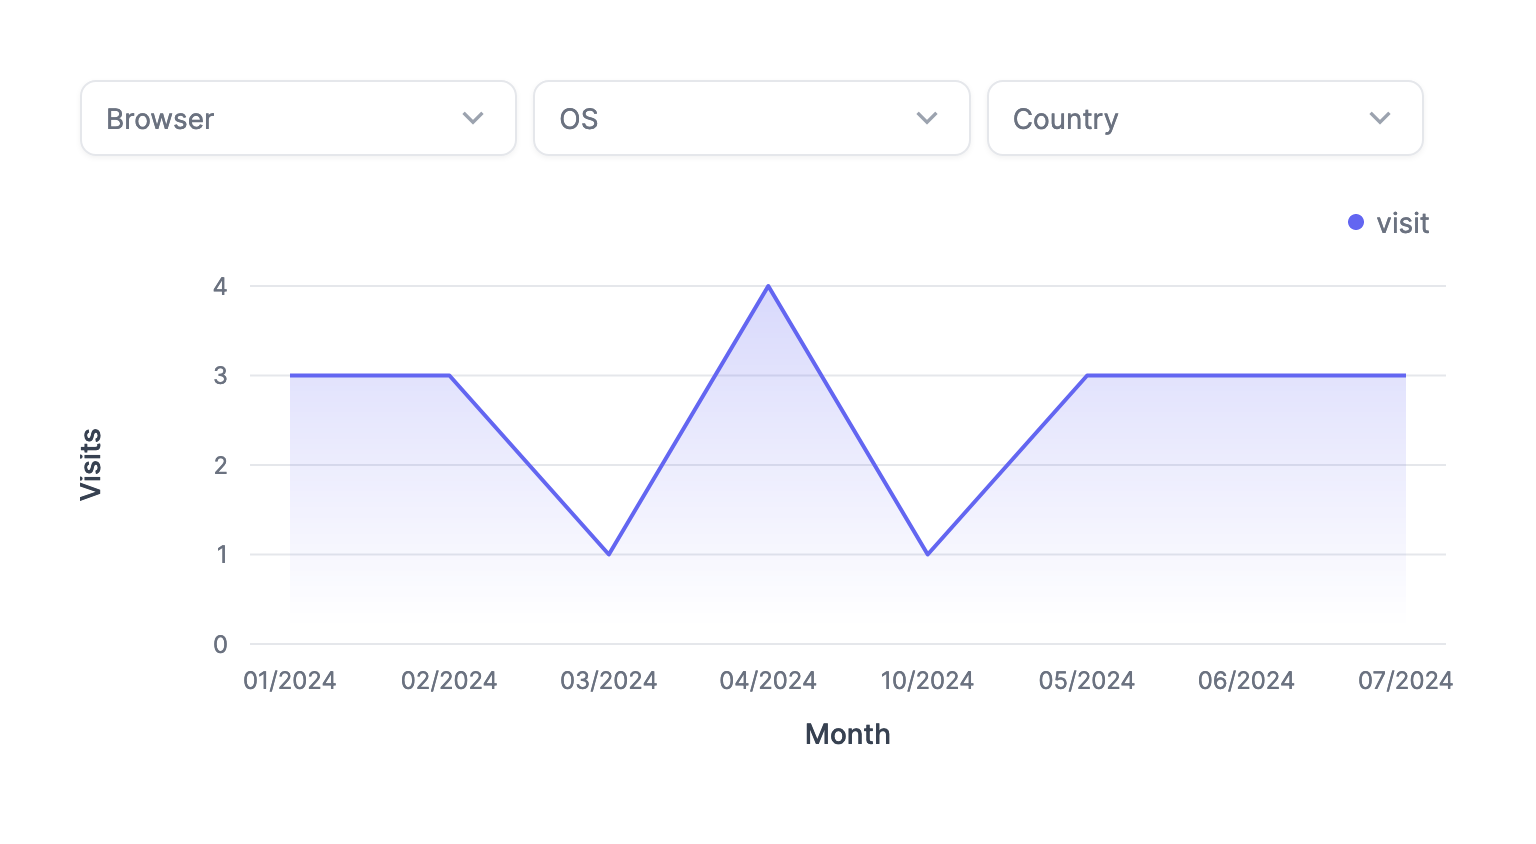Select the 04/2024 peak data point
The height and width of the screenshot is (844, 1536).
coord(768,286)
